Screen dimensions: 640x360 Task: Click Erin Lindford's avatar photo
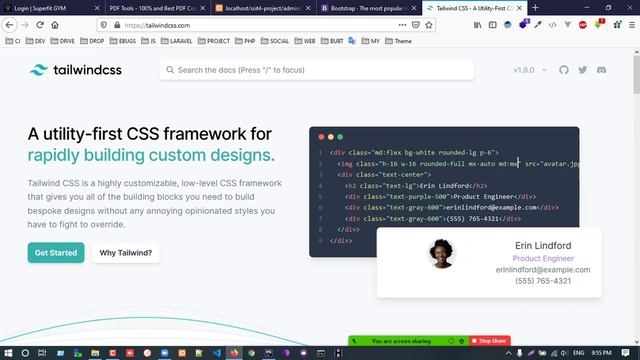click(441, 253)
